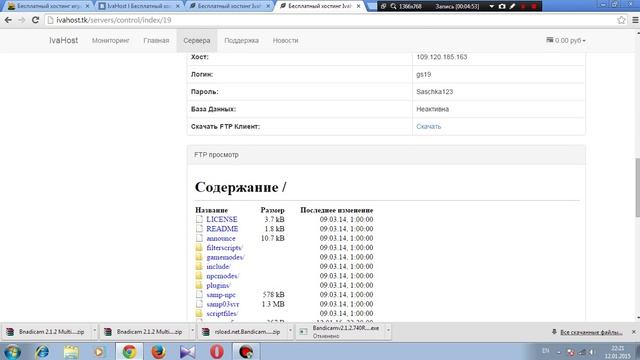Viewport: 640px width, 360px height.
Task: Bookmark this page with the star icon
Action: (621, 20)
